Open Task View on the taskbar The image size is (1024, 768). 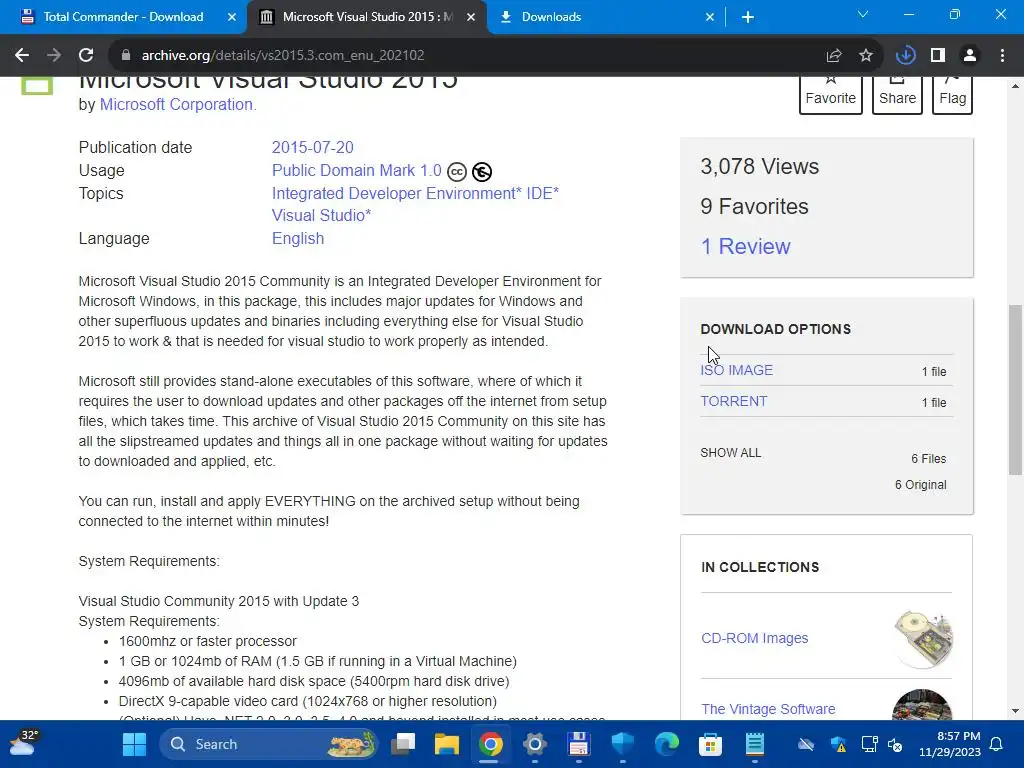[403, 744]
